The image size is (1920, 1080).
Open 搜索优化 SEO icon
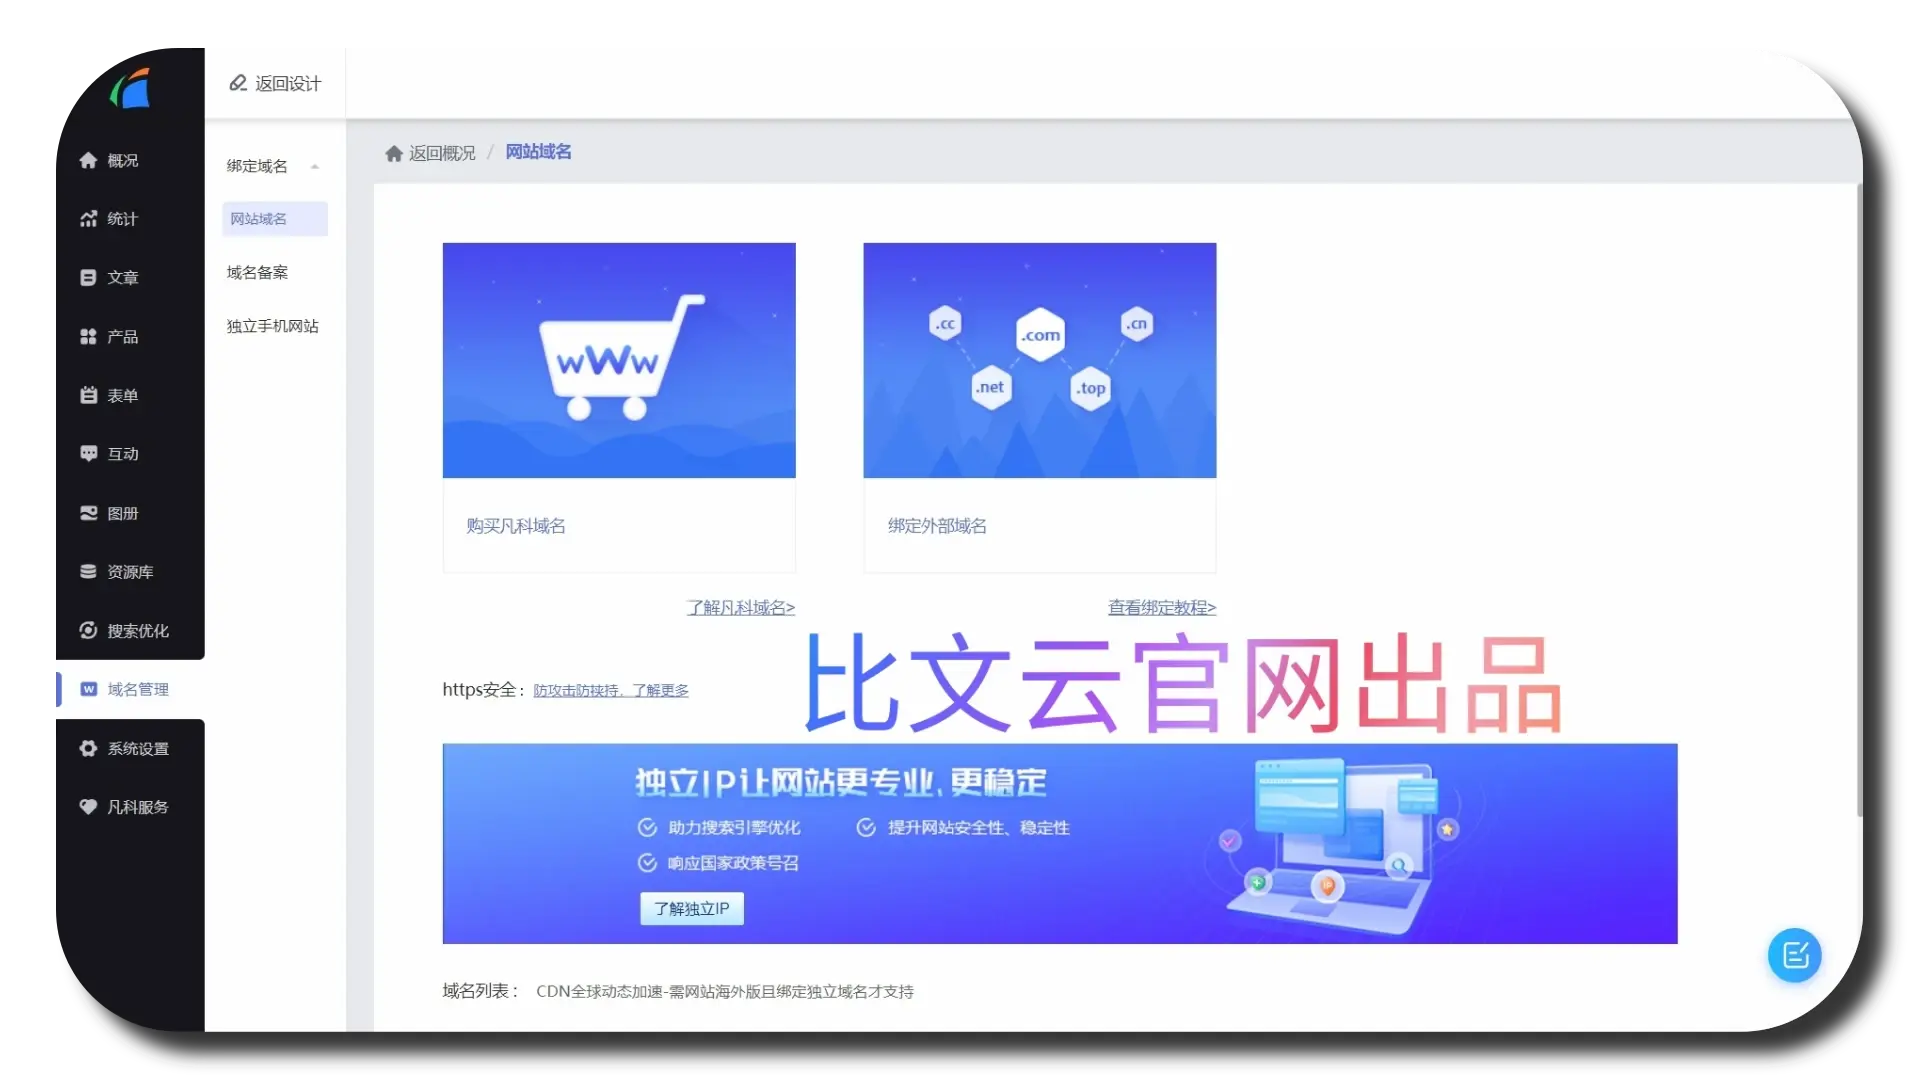[x=88, y=631]
